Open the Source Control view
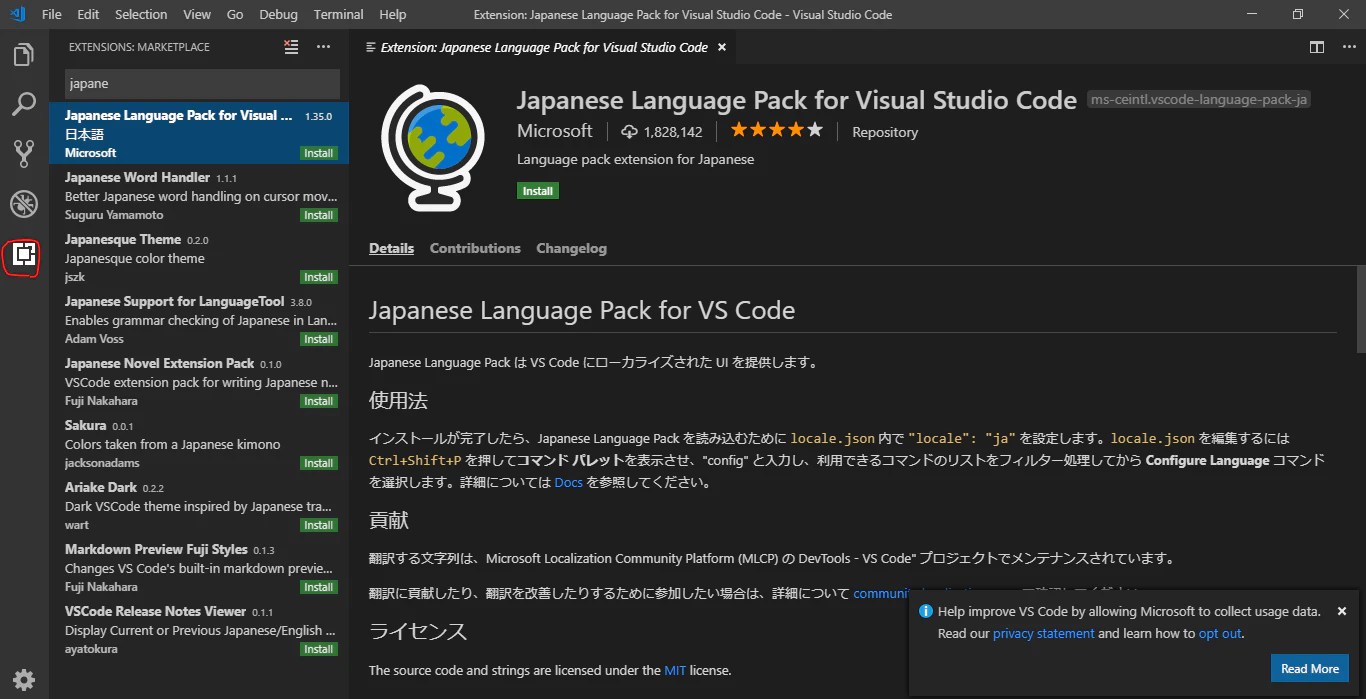The height and width of the screenshot is (699, 1366). [24, 153]
